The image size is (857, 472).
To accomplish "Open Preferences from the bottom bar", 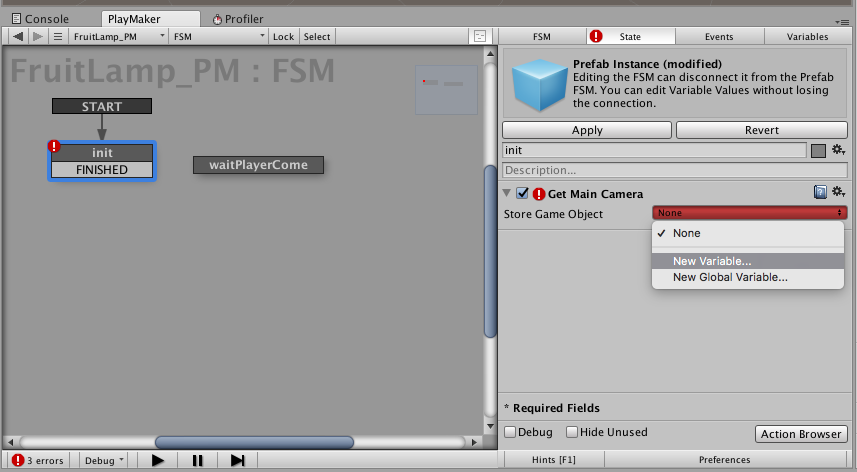I will point(725,460).
